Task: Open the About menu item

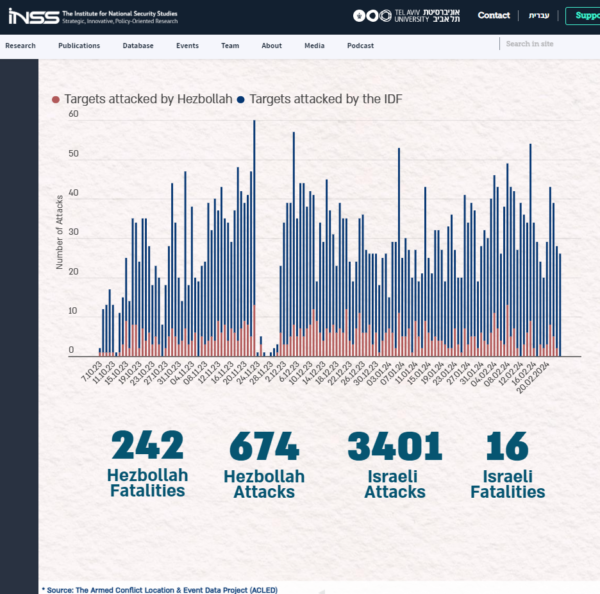Action: click(271, 46)
